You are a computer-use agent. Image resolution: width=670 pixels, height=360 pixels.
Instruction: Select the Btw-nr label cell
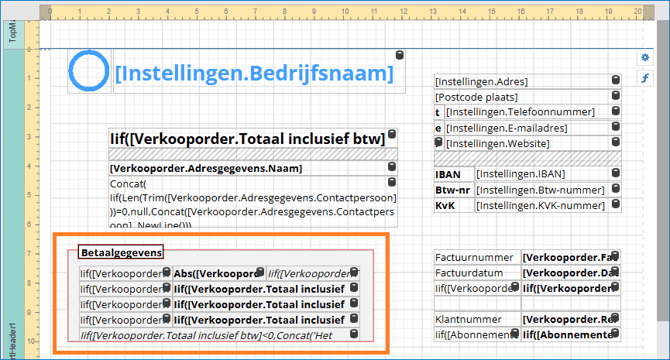click(454, 190)
